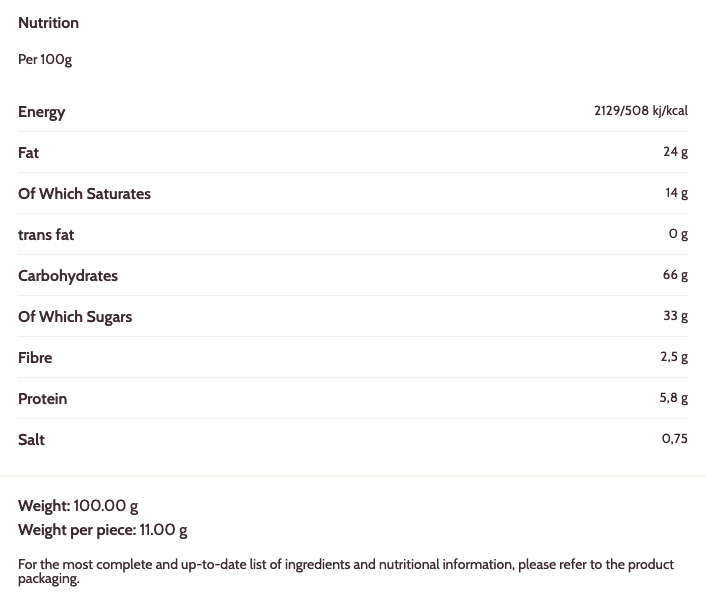The width and height of the screenshot is (706, 596).
Task: Click the trans fat row label
Action: pyautogui.click(x=46, y=235)
